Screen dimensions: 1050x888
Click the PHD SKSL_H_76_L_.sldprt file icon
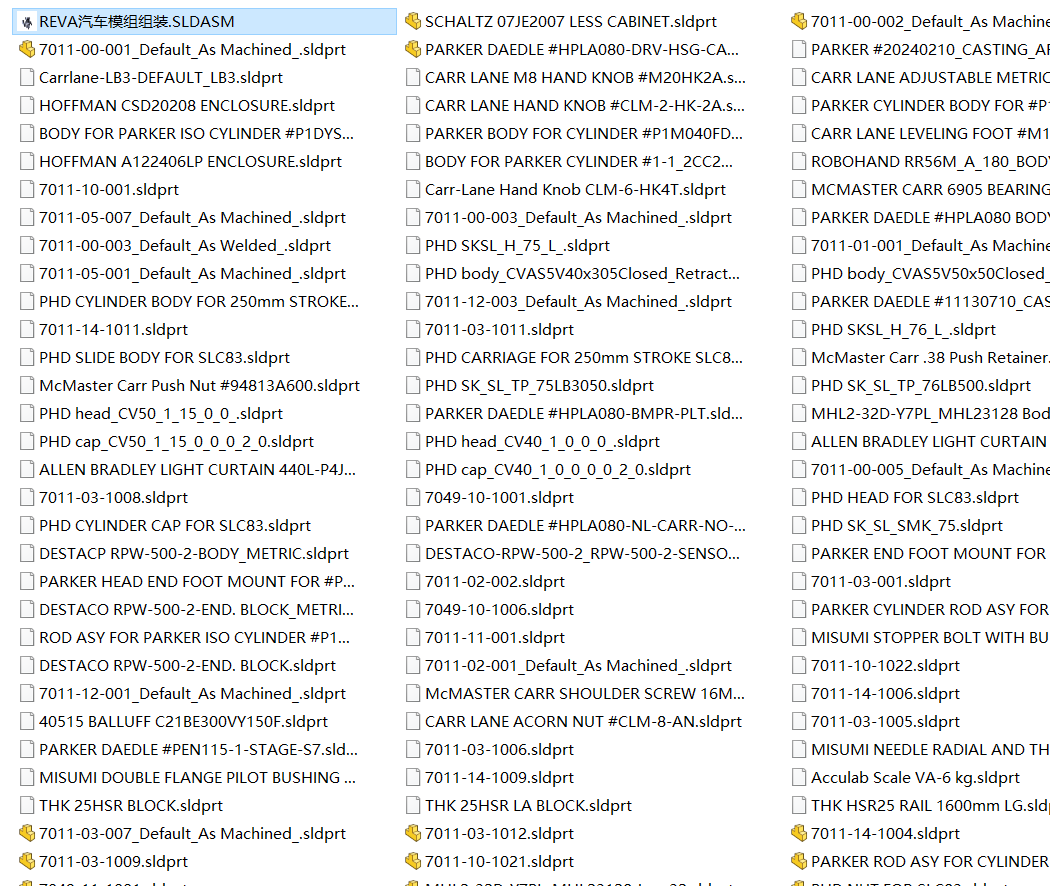point(798,329)
